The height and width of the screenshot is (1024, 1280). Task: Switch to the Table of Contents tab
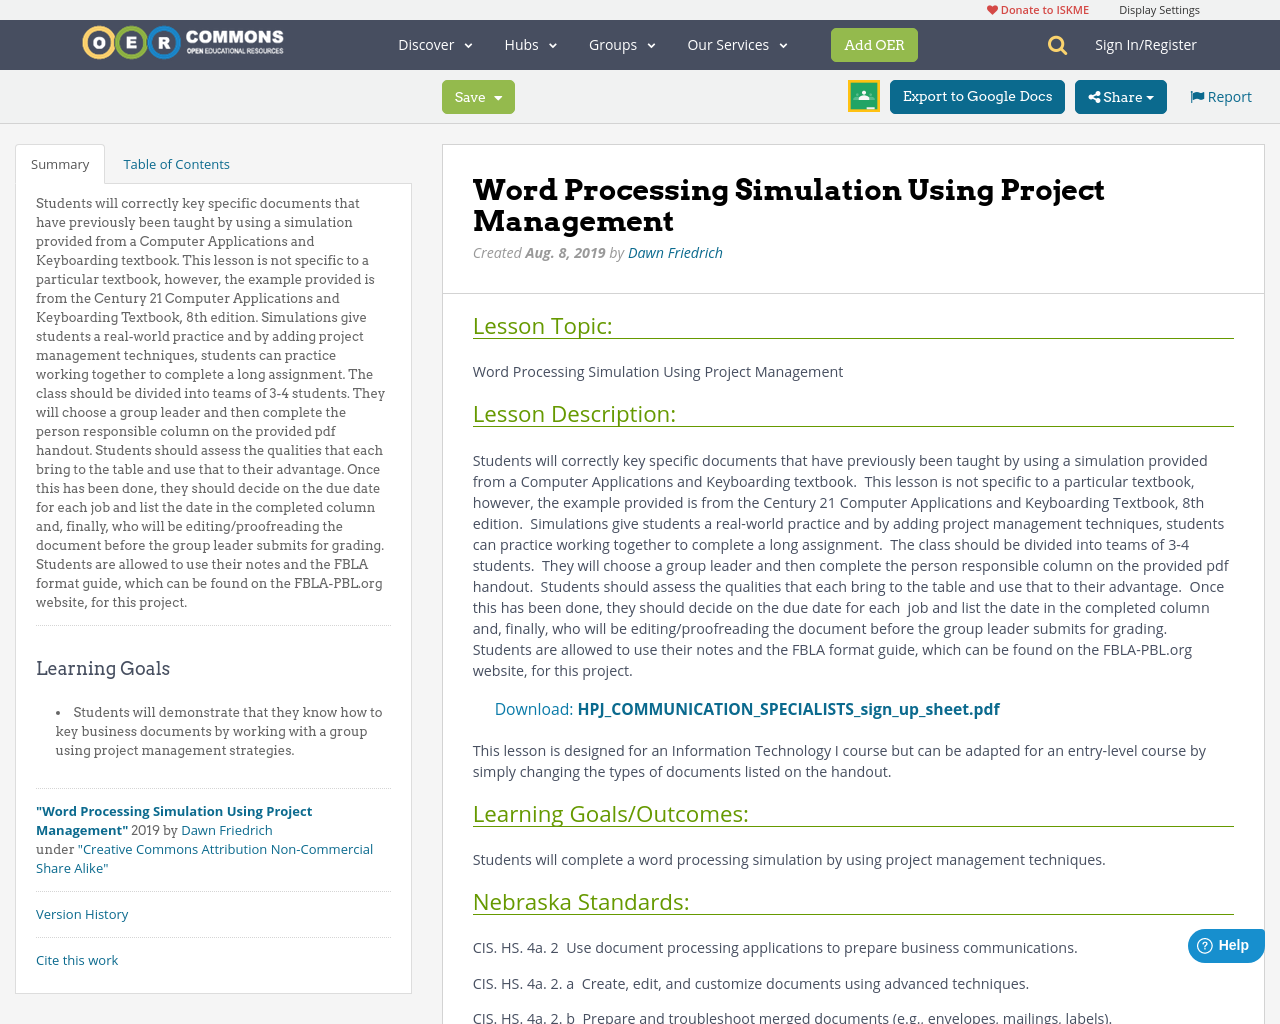(x=175, y=162)
